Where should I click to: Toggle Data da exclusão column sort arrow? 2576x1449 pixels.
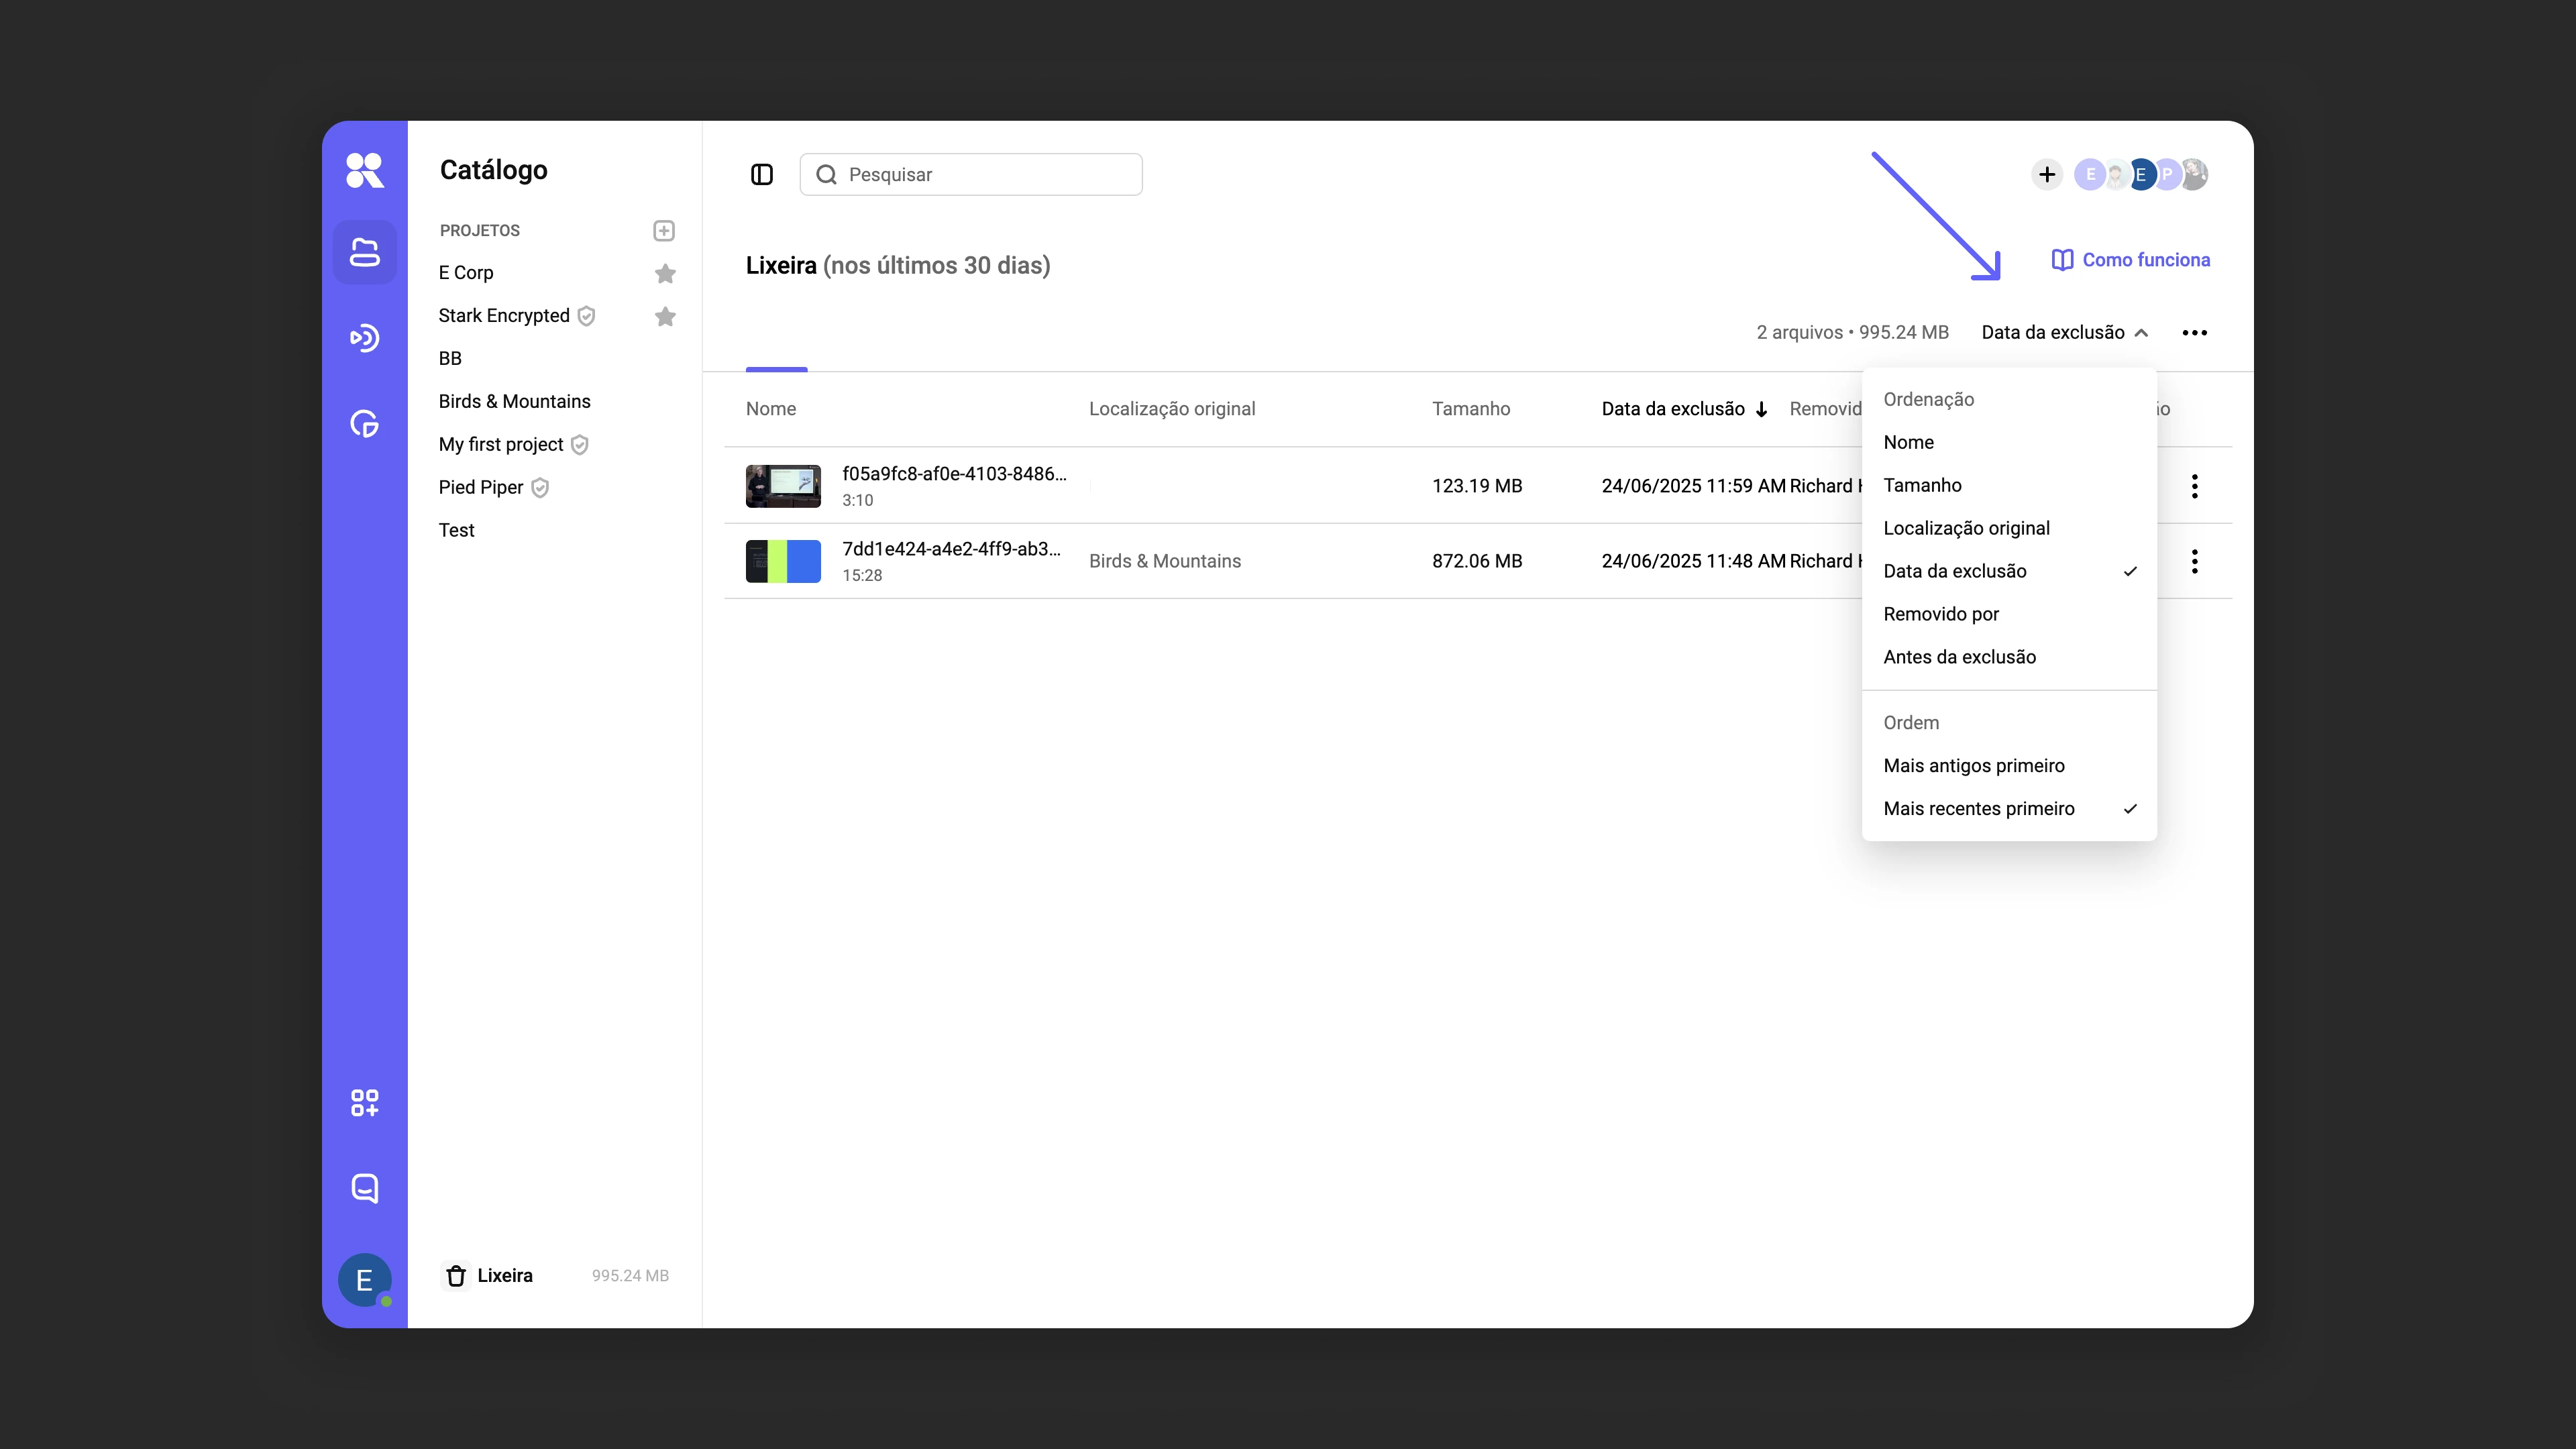click(1762, 409)
